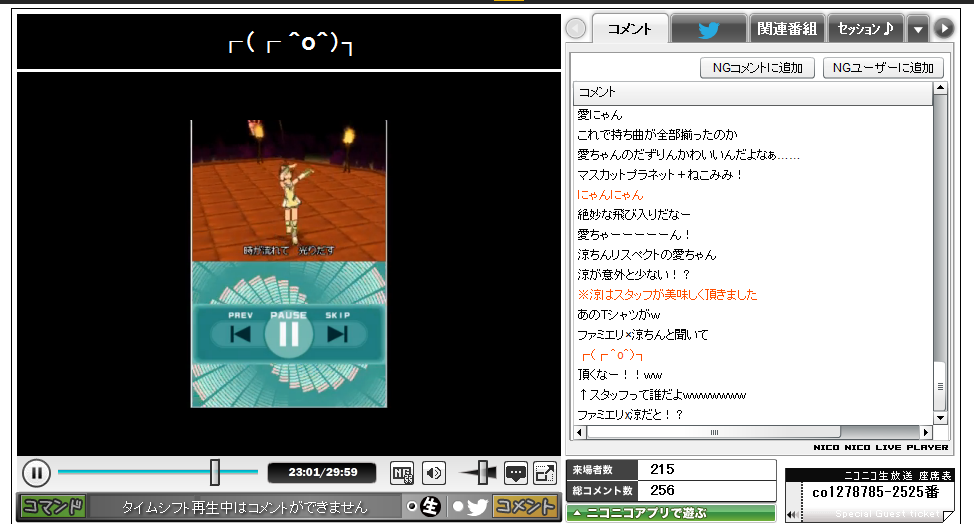Click the volume slider handle
974x524 pixels.
483,473
